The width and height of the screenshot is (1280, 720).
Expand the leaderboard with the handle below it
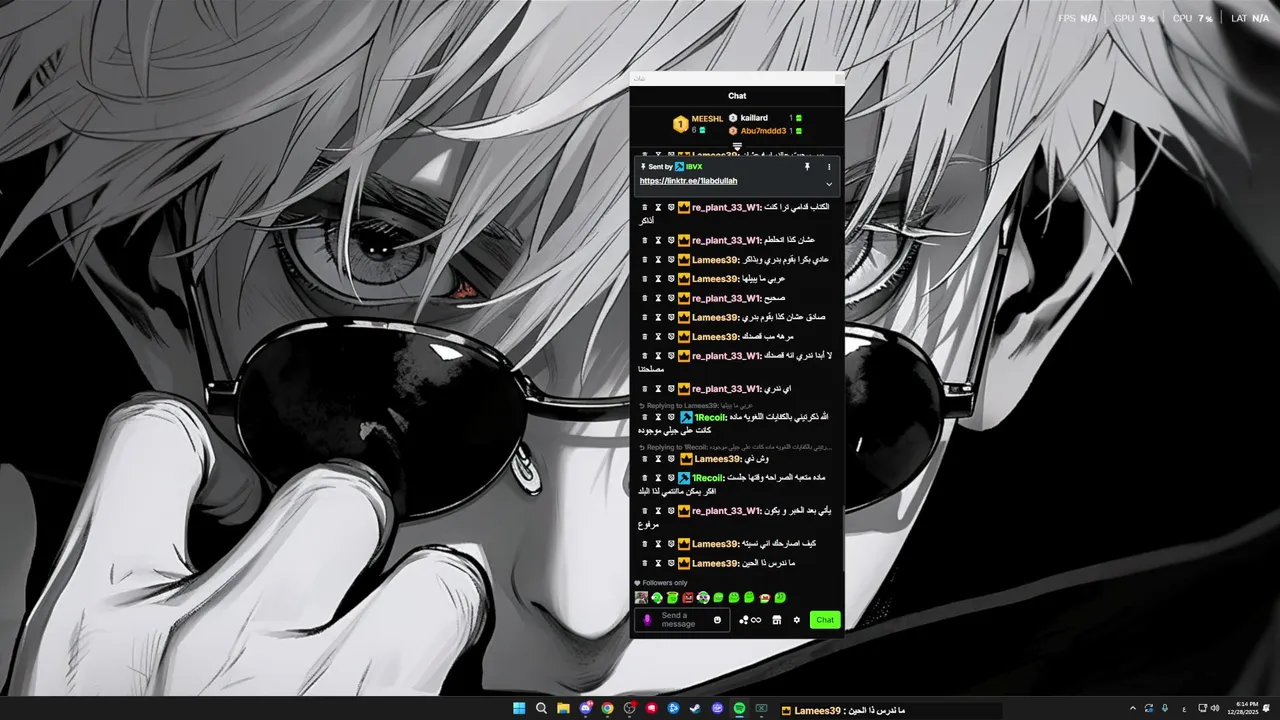click(737, 146)
